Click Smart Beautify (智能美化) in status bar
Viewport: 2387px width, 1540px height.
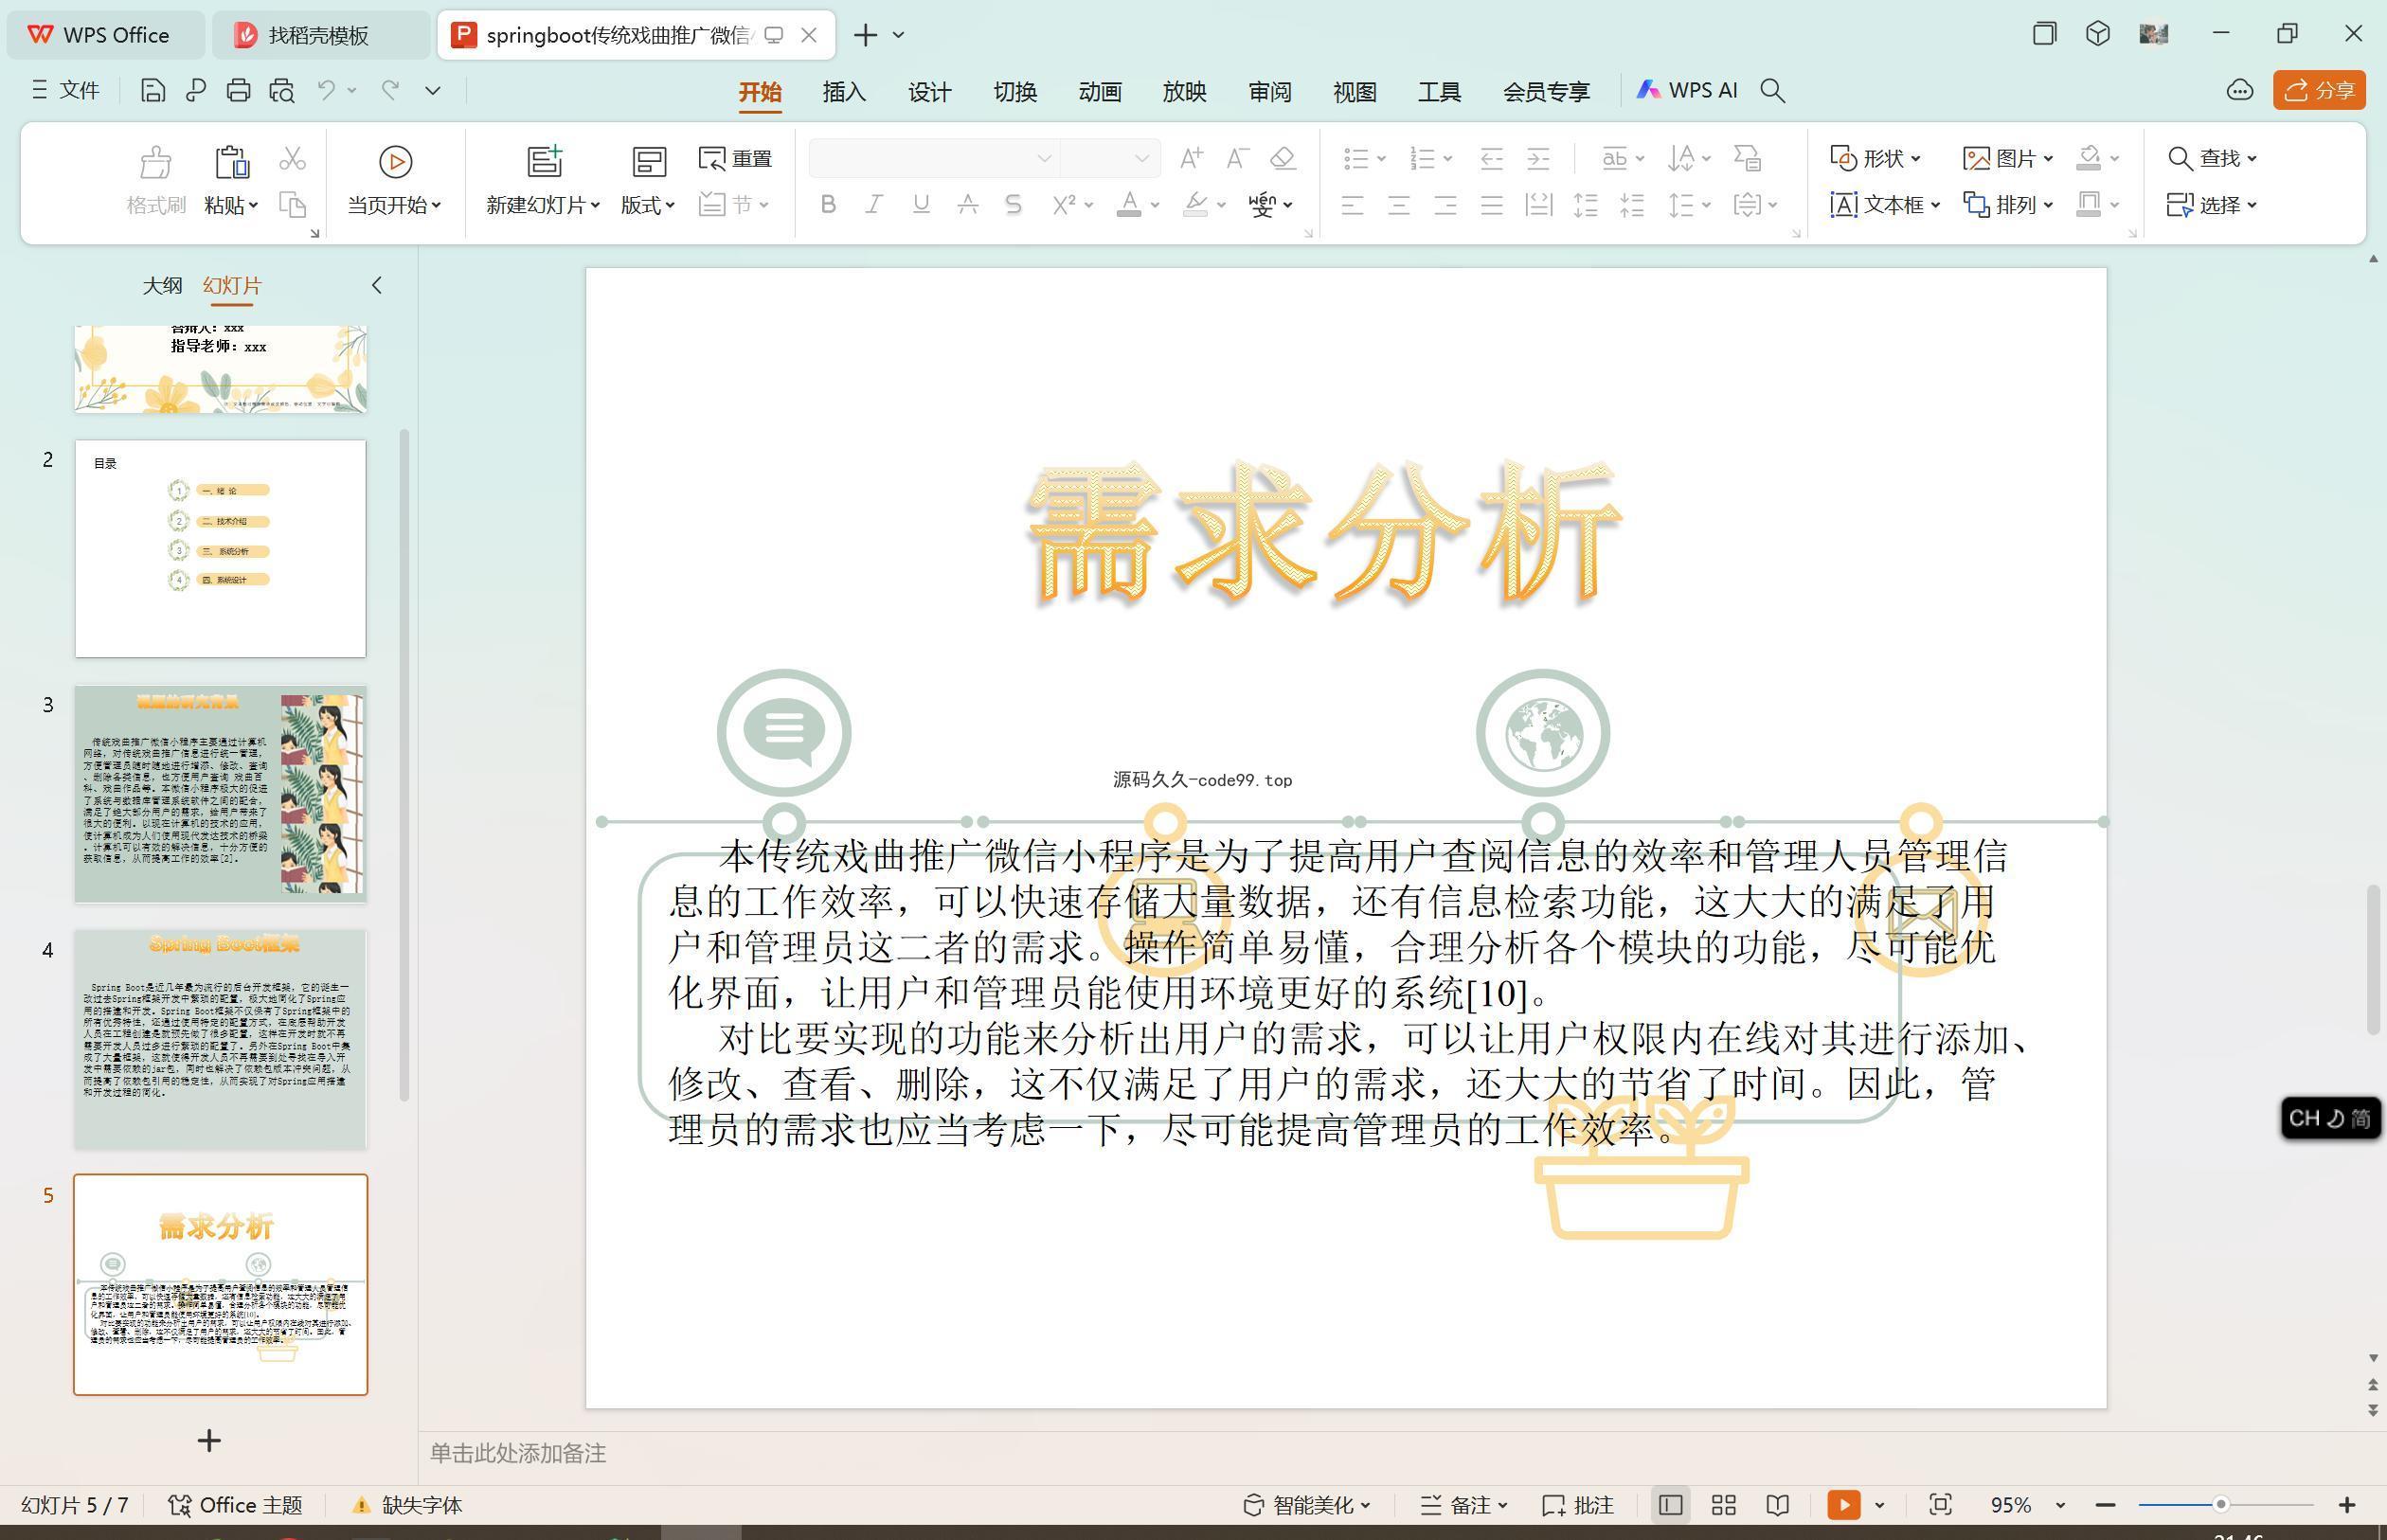click(x=1306, y=1505)
